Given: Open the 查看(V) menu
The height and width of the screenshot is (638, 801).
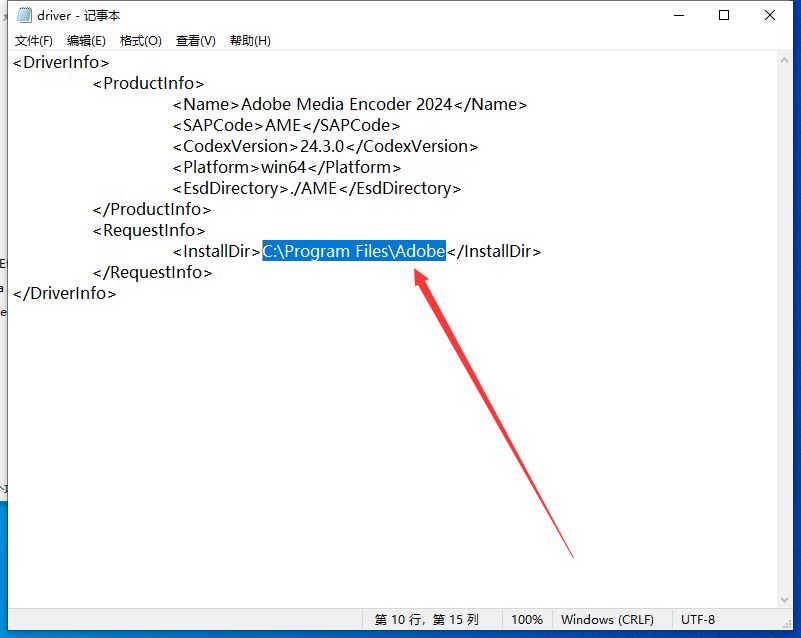Looking at the screenshot, I should click(x=196, y=41).
